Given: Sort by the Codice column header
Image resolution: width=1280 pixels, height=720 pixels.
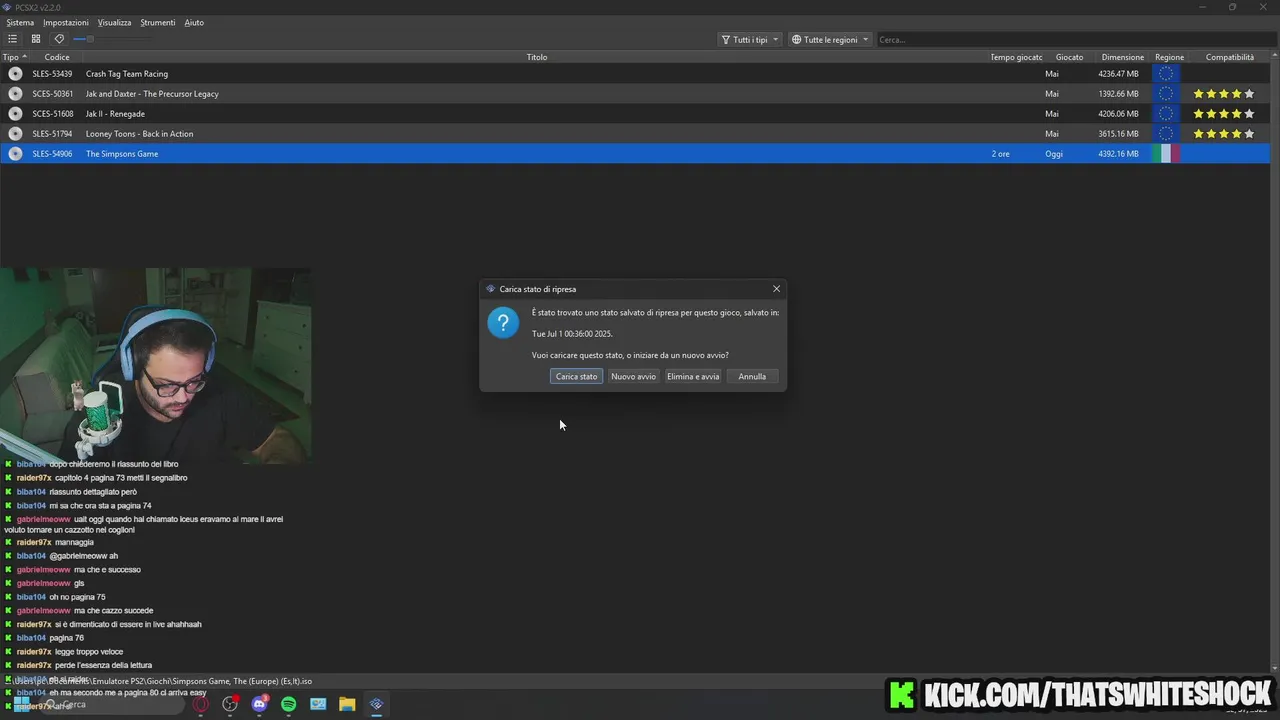Looking at the screenshot, I should click(57, 57).
